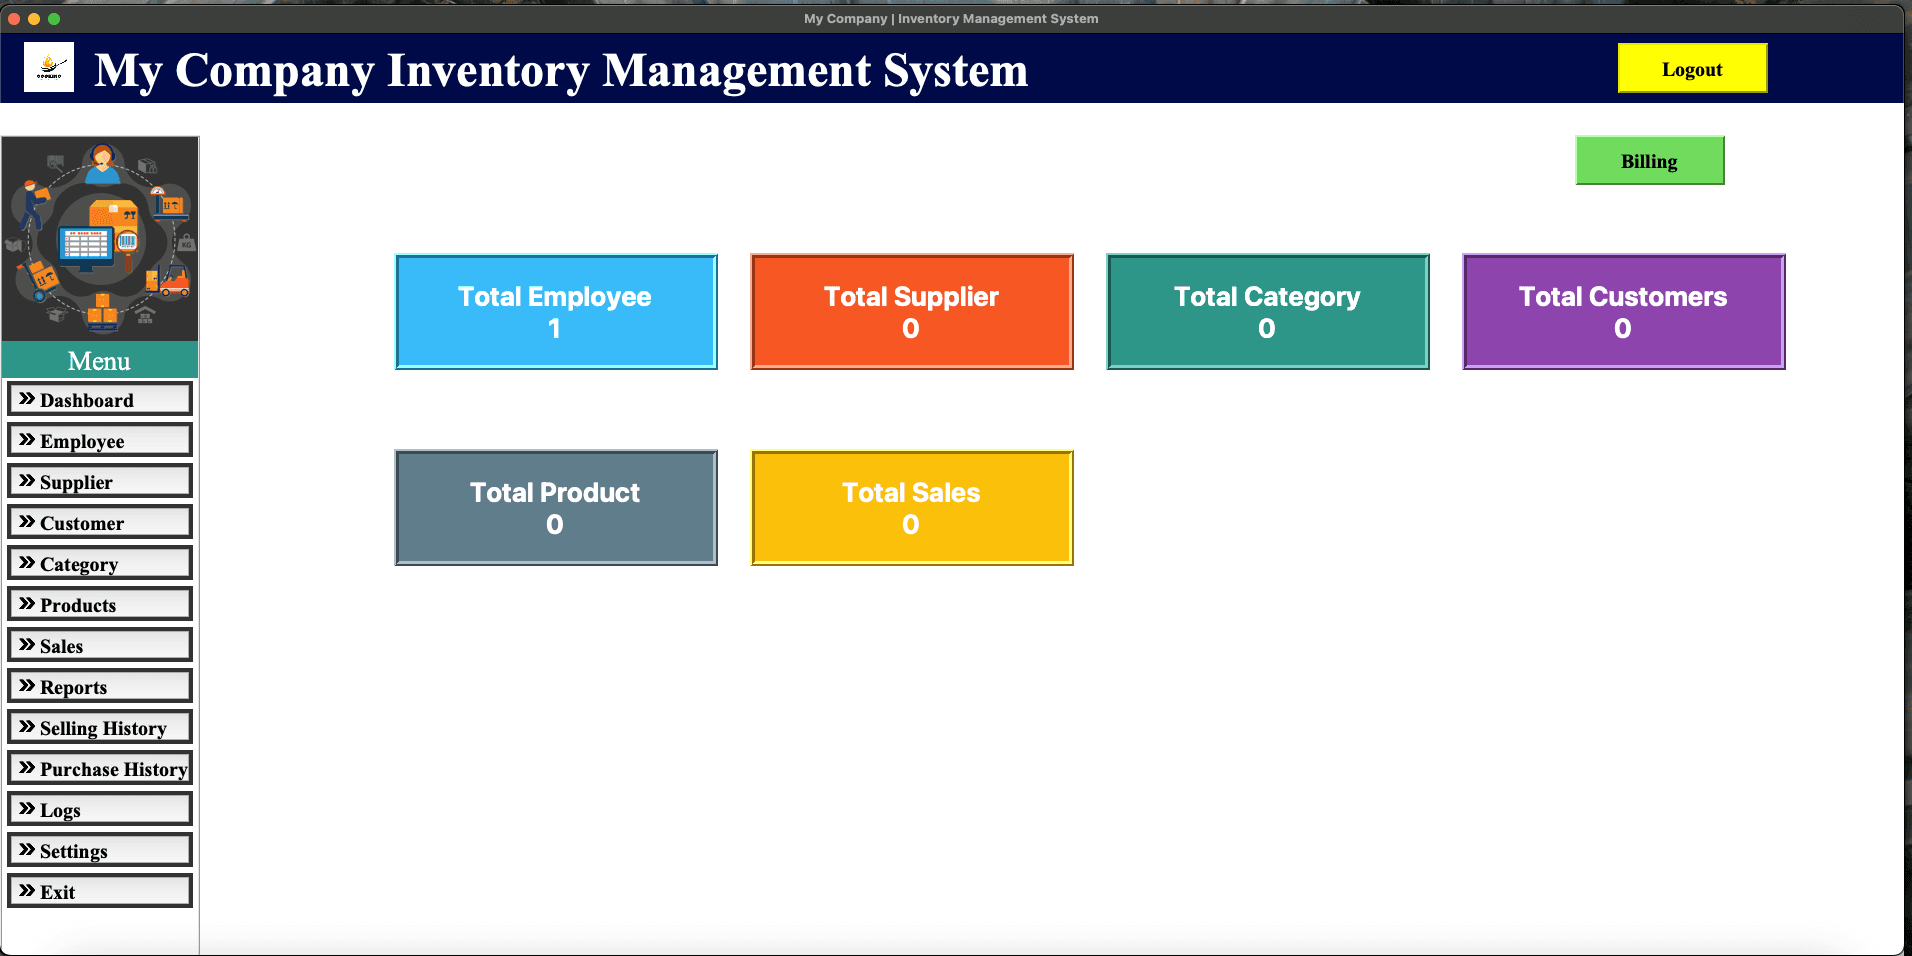Click the chevron icon beside Dashboard

tap(26, 398)
